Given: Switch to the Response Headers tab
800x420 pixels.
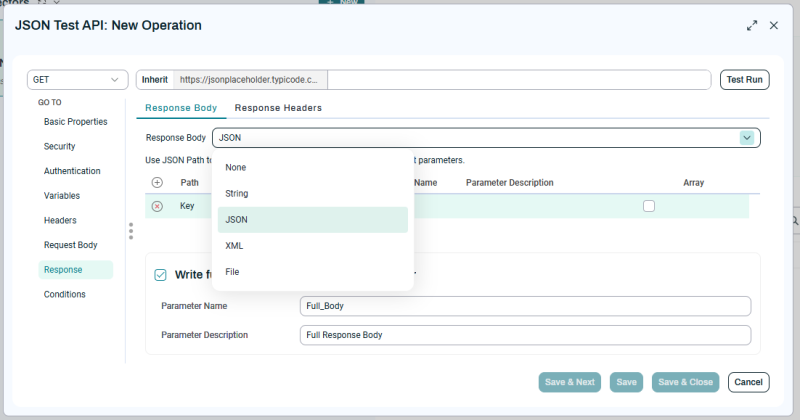Looking at the screenshot, I should (278, 108).
